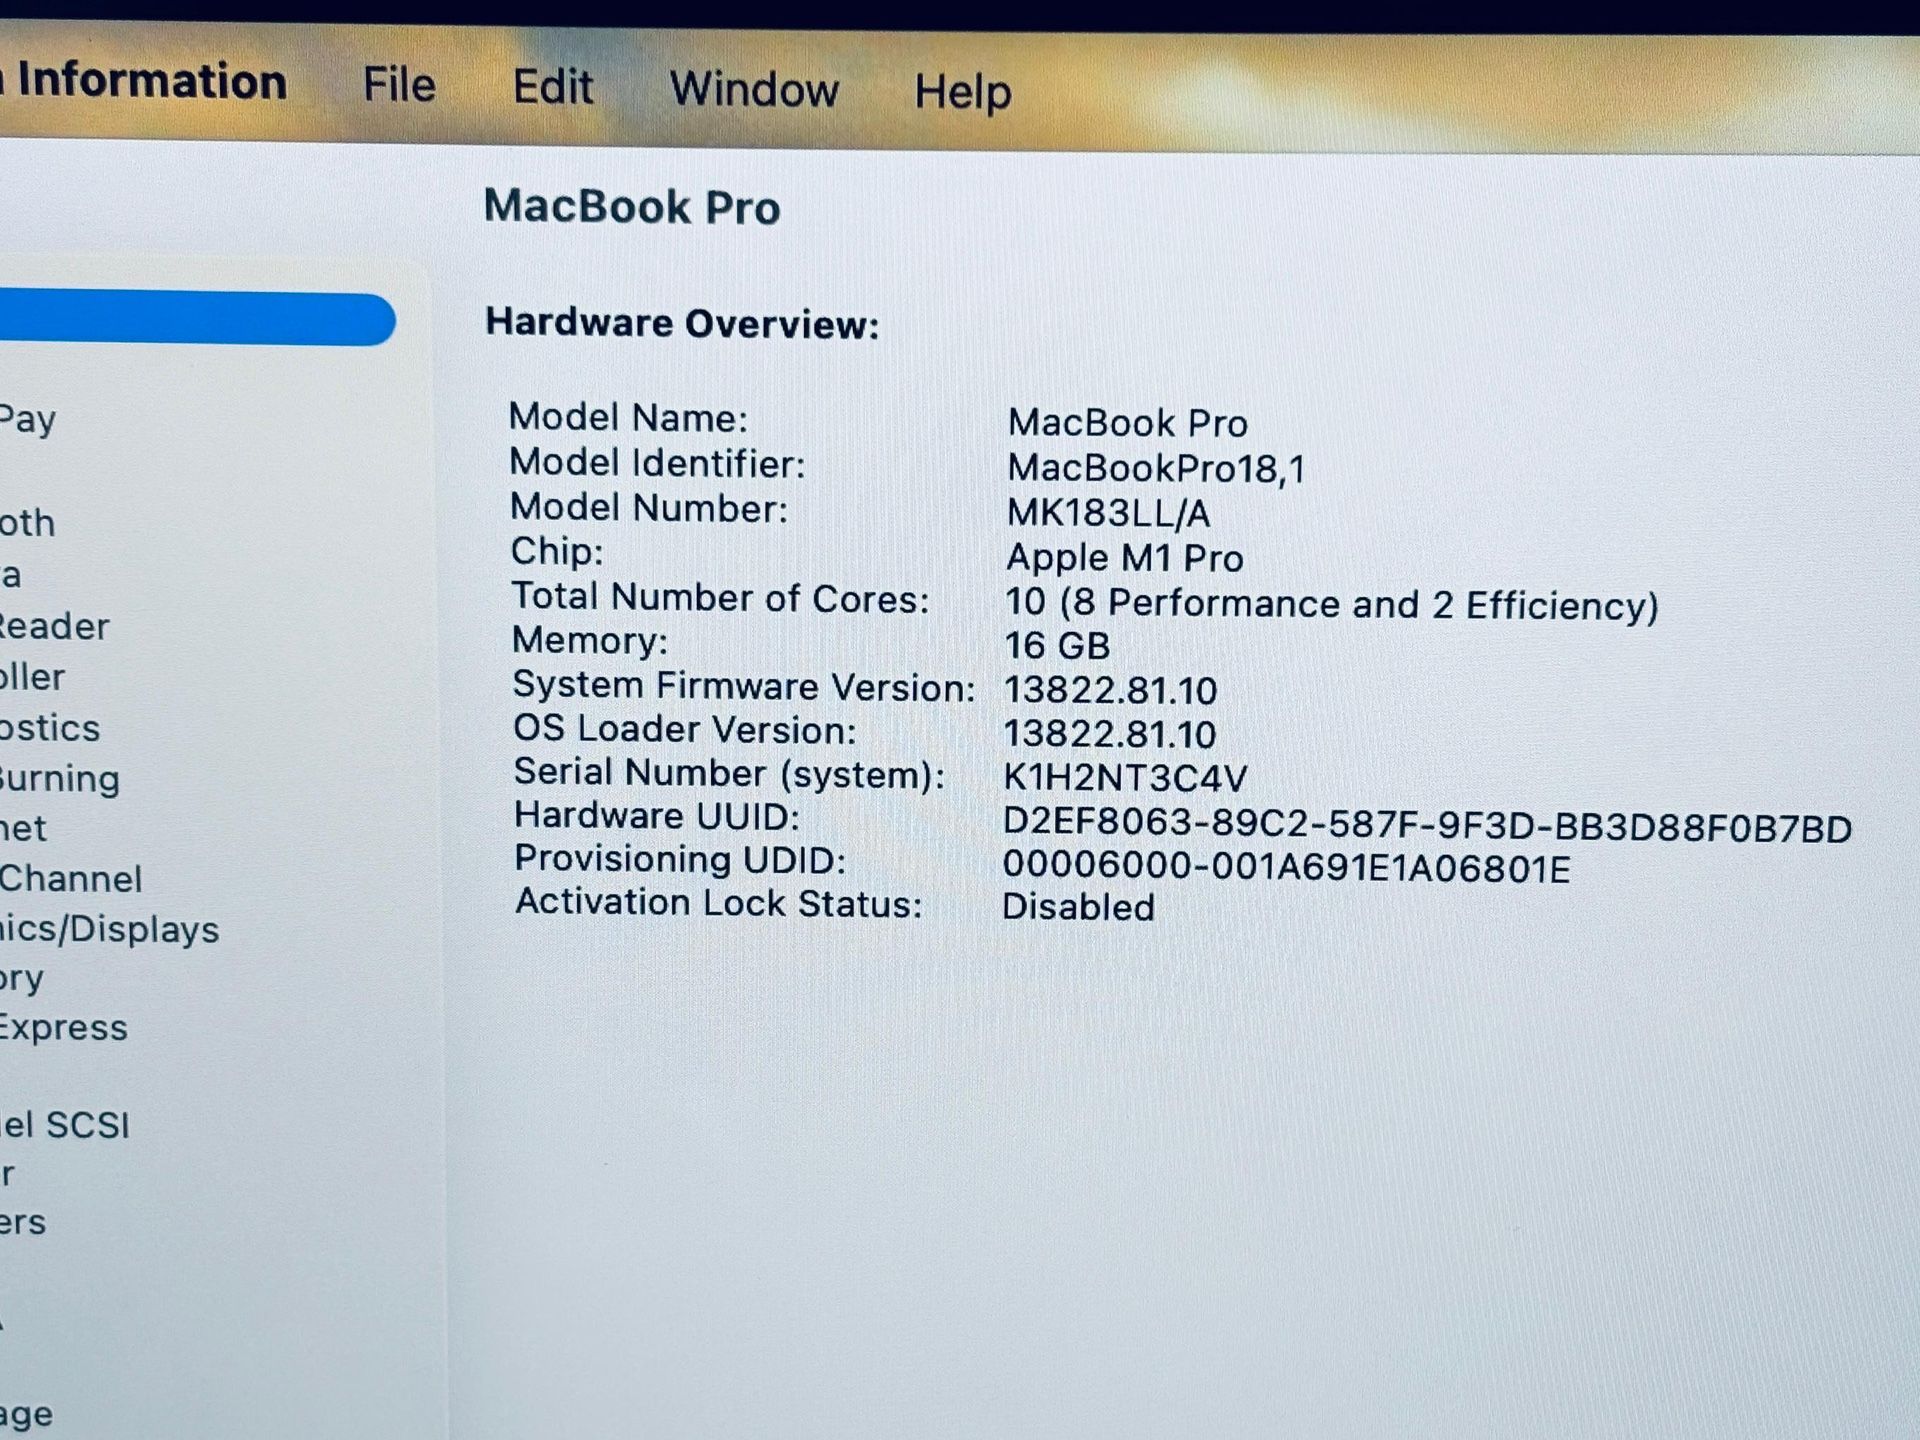Select the Memory sidebar item

pos(22,978)
